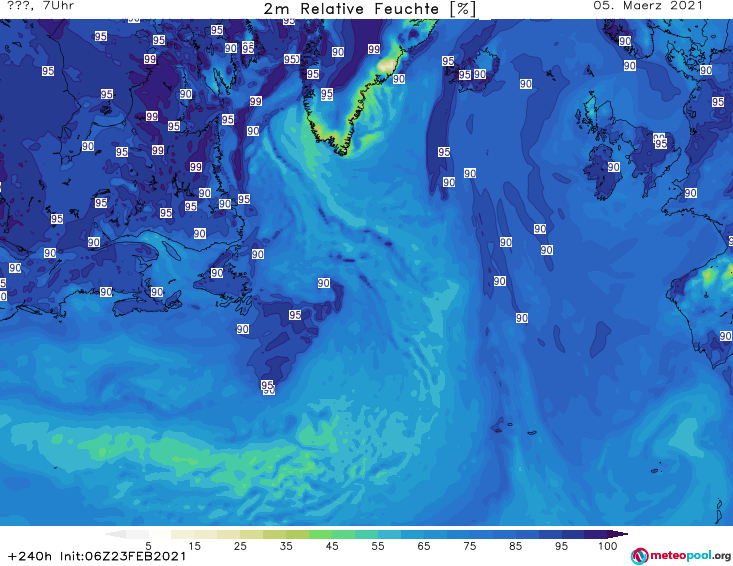Pick the green colorbar segment between 35 and 45
Viewport: 733px width, 566px height.
click(320, 534)
